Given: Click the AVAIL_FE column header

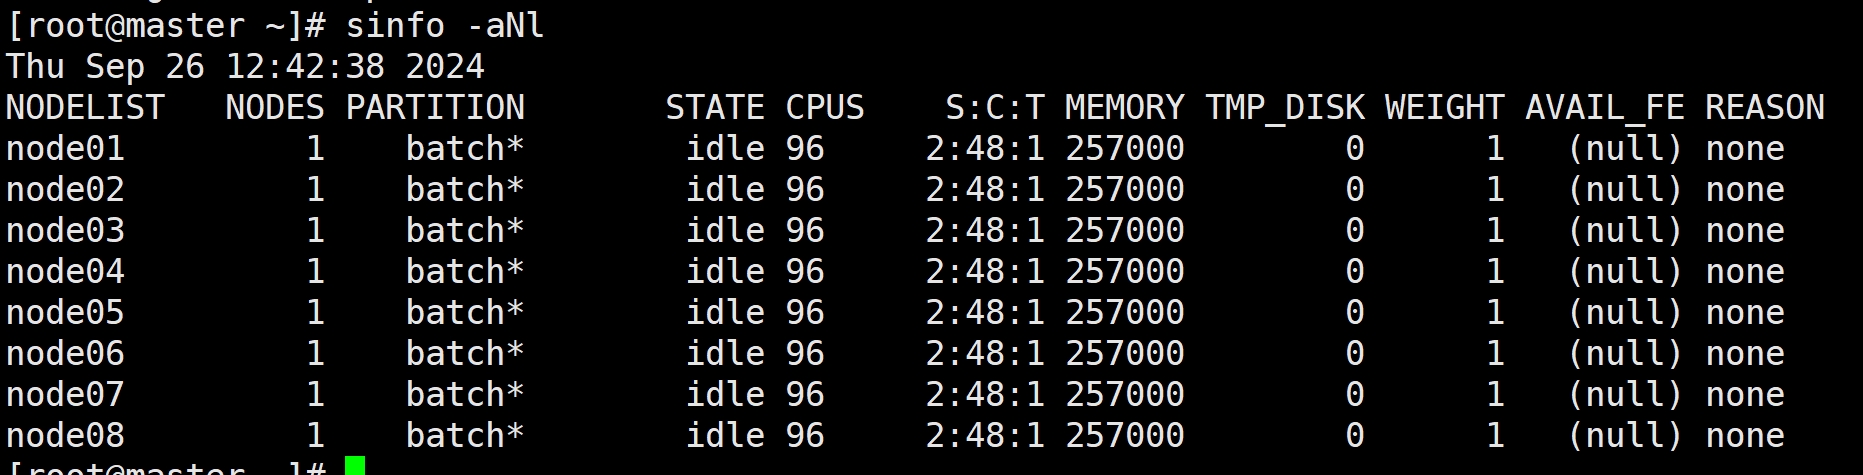Looking at the screenshot, I should click(1605, 107).
